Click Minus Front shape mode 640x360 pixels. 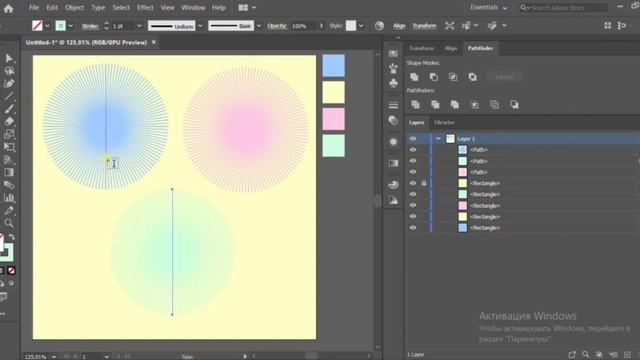point(433,77)
